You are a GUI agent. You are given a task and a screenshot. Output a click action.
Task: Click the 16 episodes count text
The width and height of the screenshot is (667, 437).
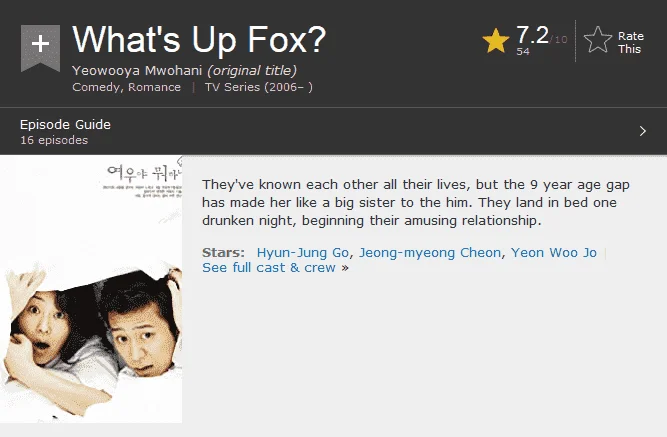(54, 140)
